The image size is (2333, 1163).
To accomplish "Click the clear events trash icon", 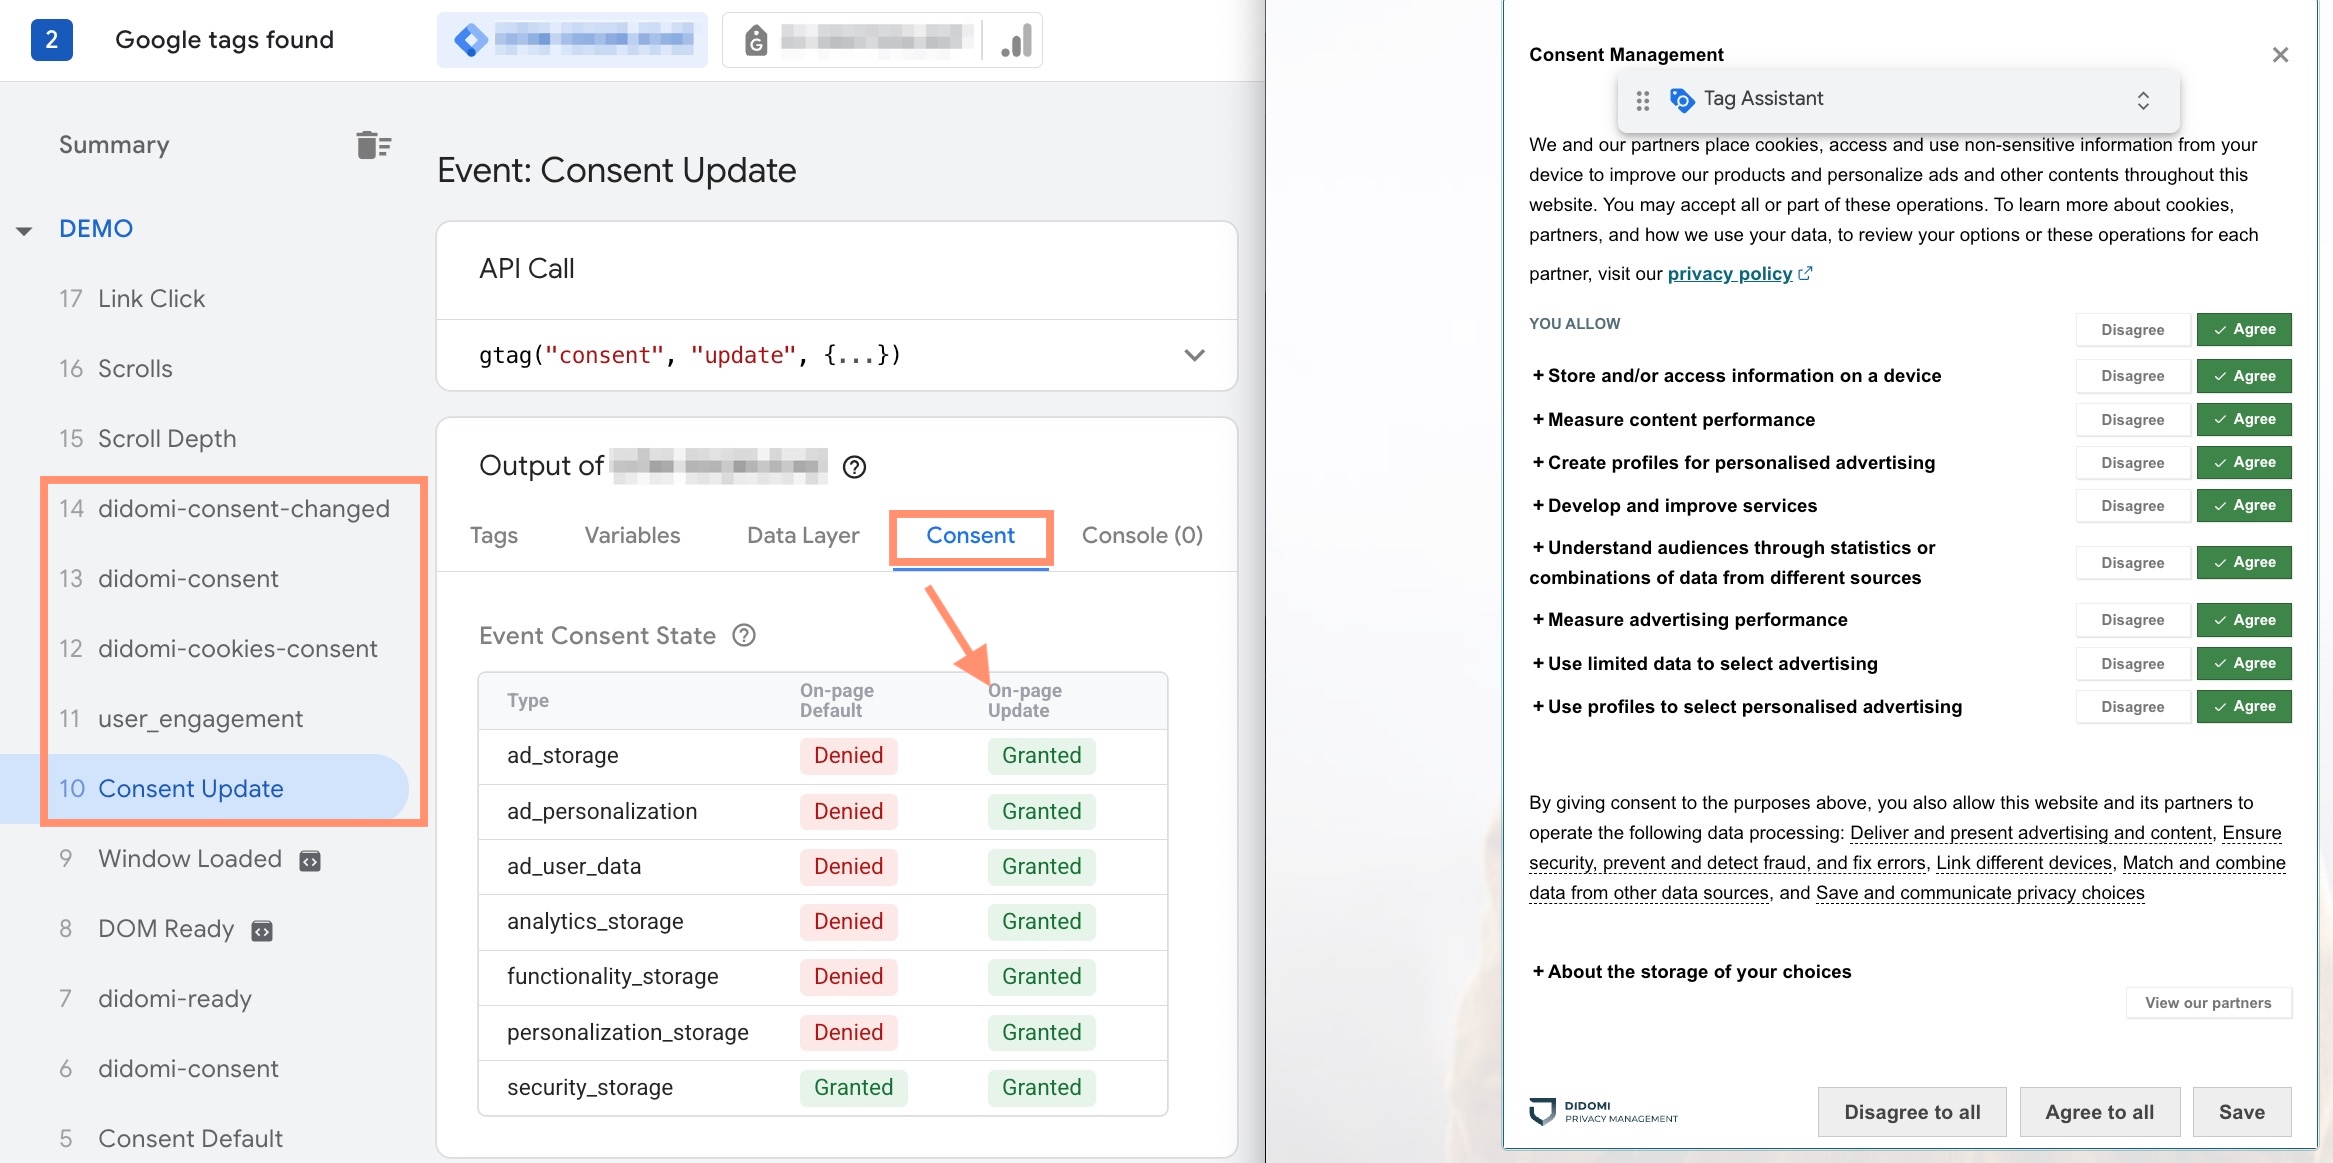I will (373, 145).
